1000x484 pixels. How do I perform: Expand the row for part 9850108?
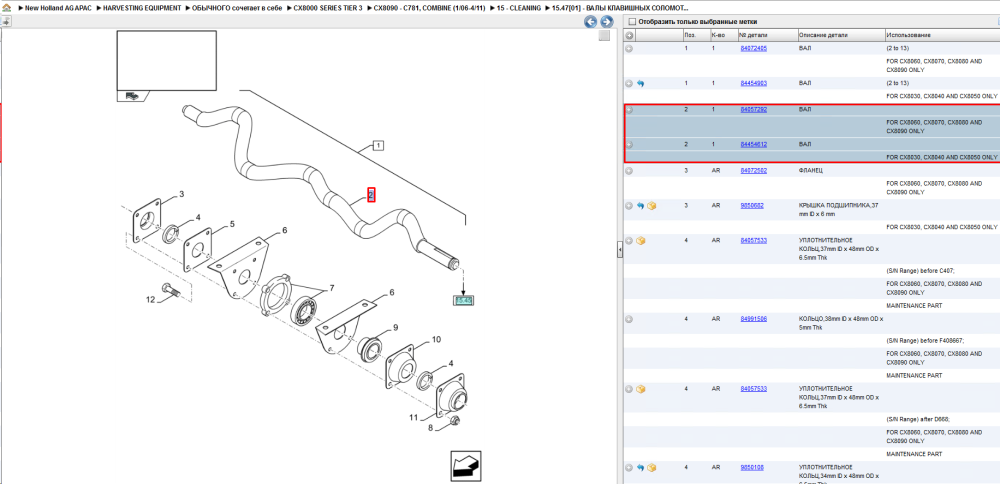tap(629, 467)
